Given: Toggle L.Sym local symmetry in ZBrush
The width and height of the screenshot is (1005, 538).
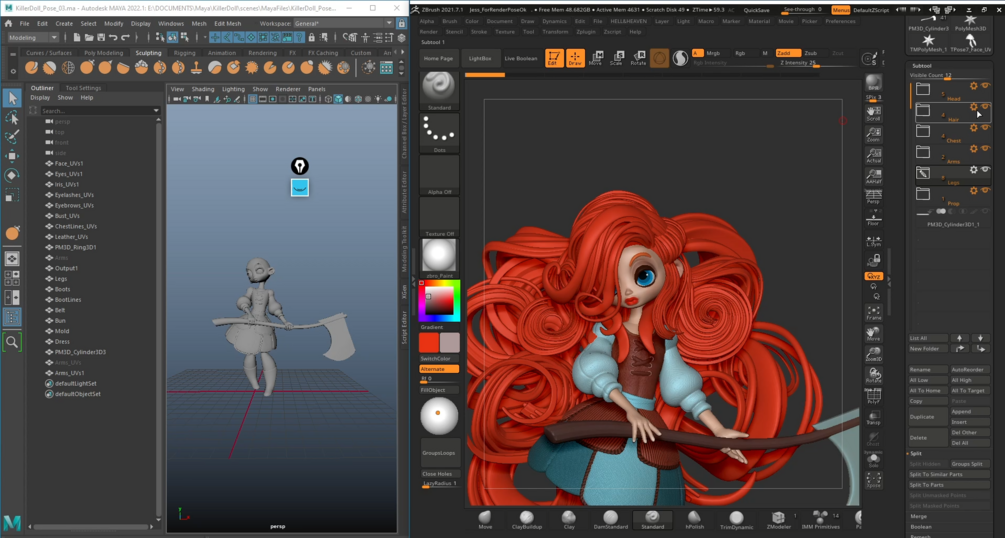Looking at the screenshot, I should [x=873, y=241].
